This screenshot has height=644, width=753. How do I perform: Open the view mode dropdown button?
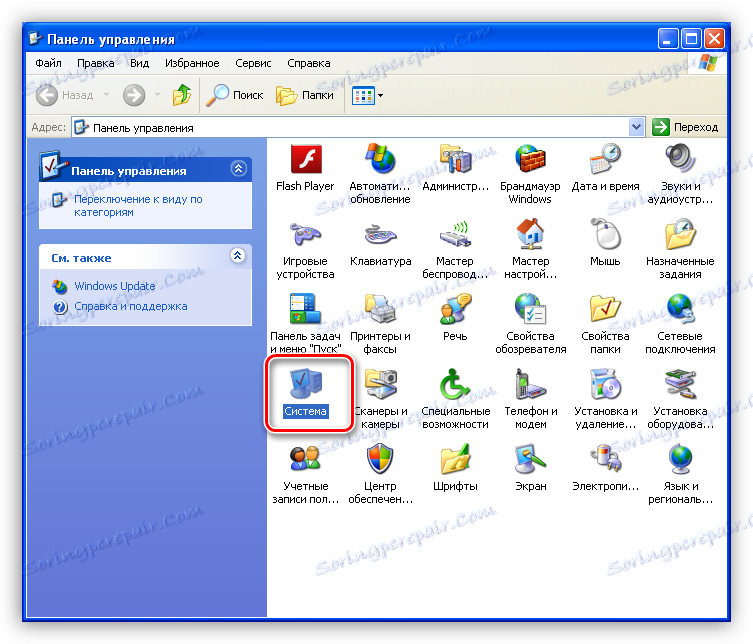pyautogui.click(x=368, y=95)
